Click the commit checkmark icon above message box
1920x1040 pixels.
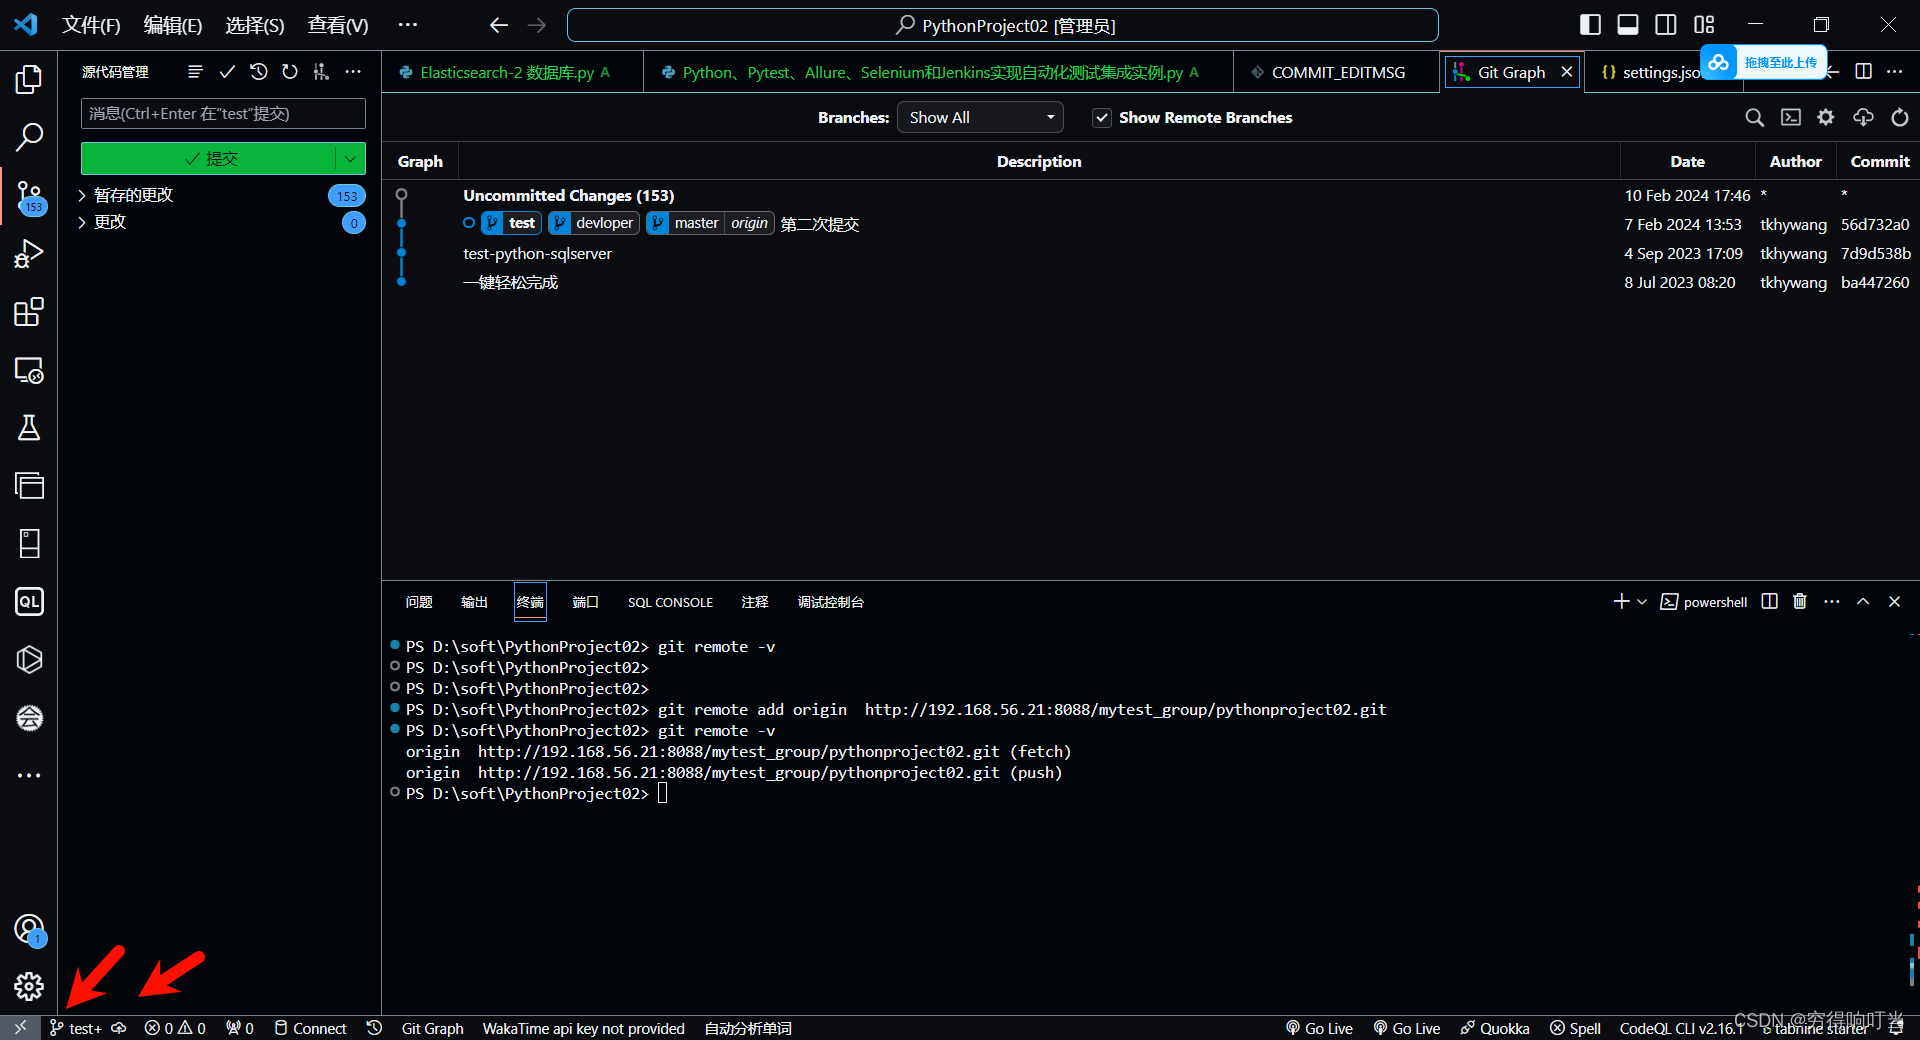pyautogui.click(x=227, y=72)
